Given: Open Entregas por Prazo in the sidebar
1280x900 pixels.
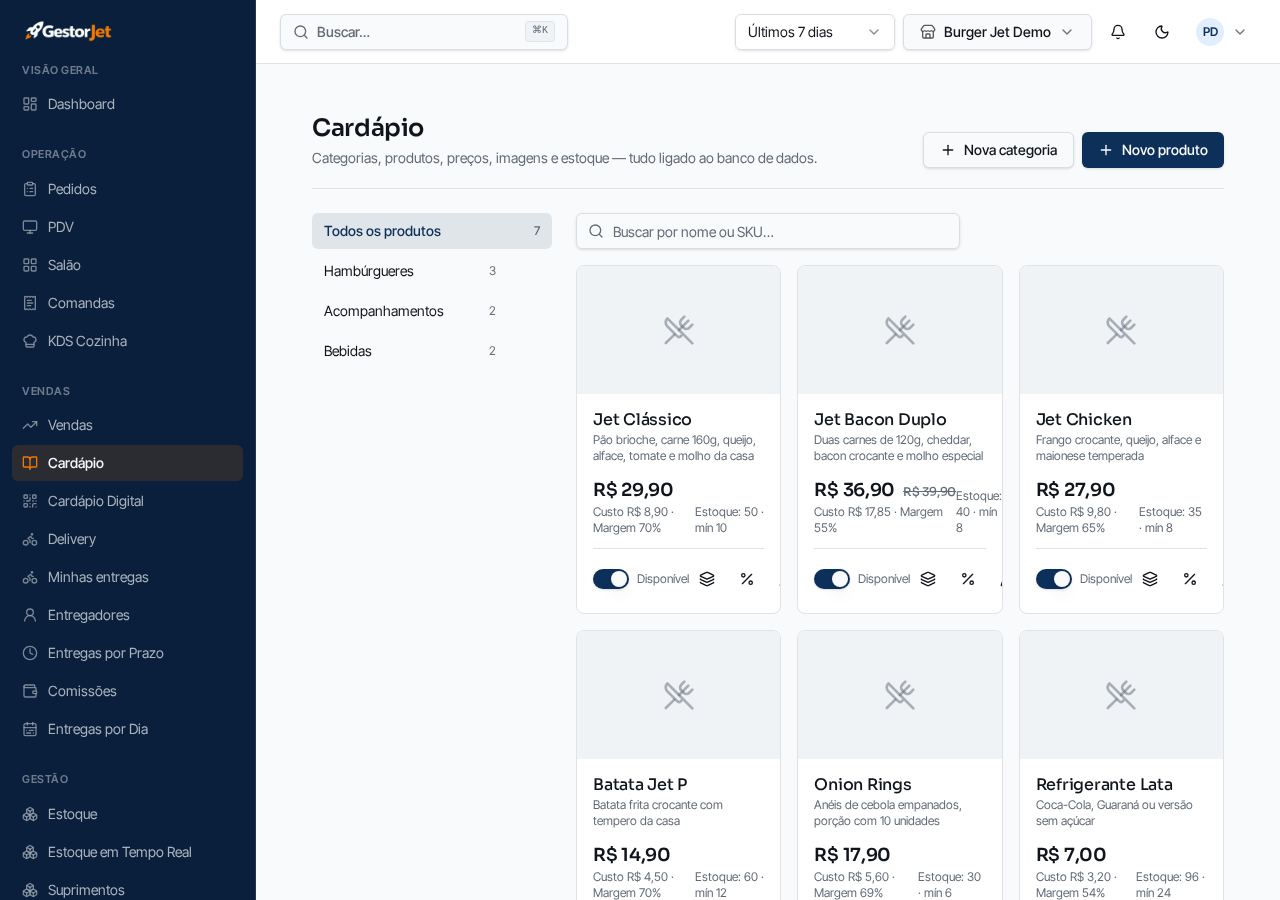Looking at the screenshot, I should [x=127, y=653].
